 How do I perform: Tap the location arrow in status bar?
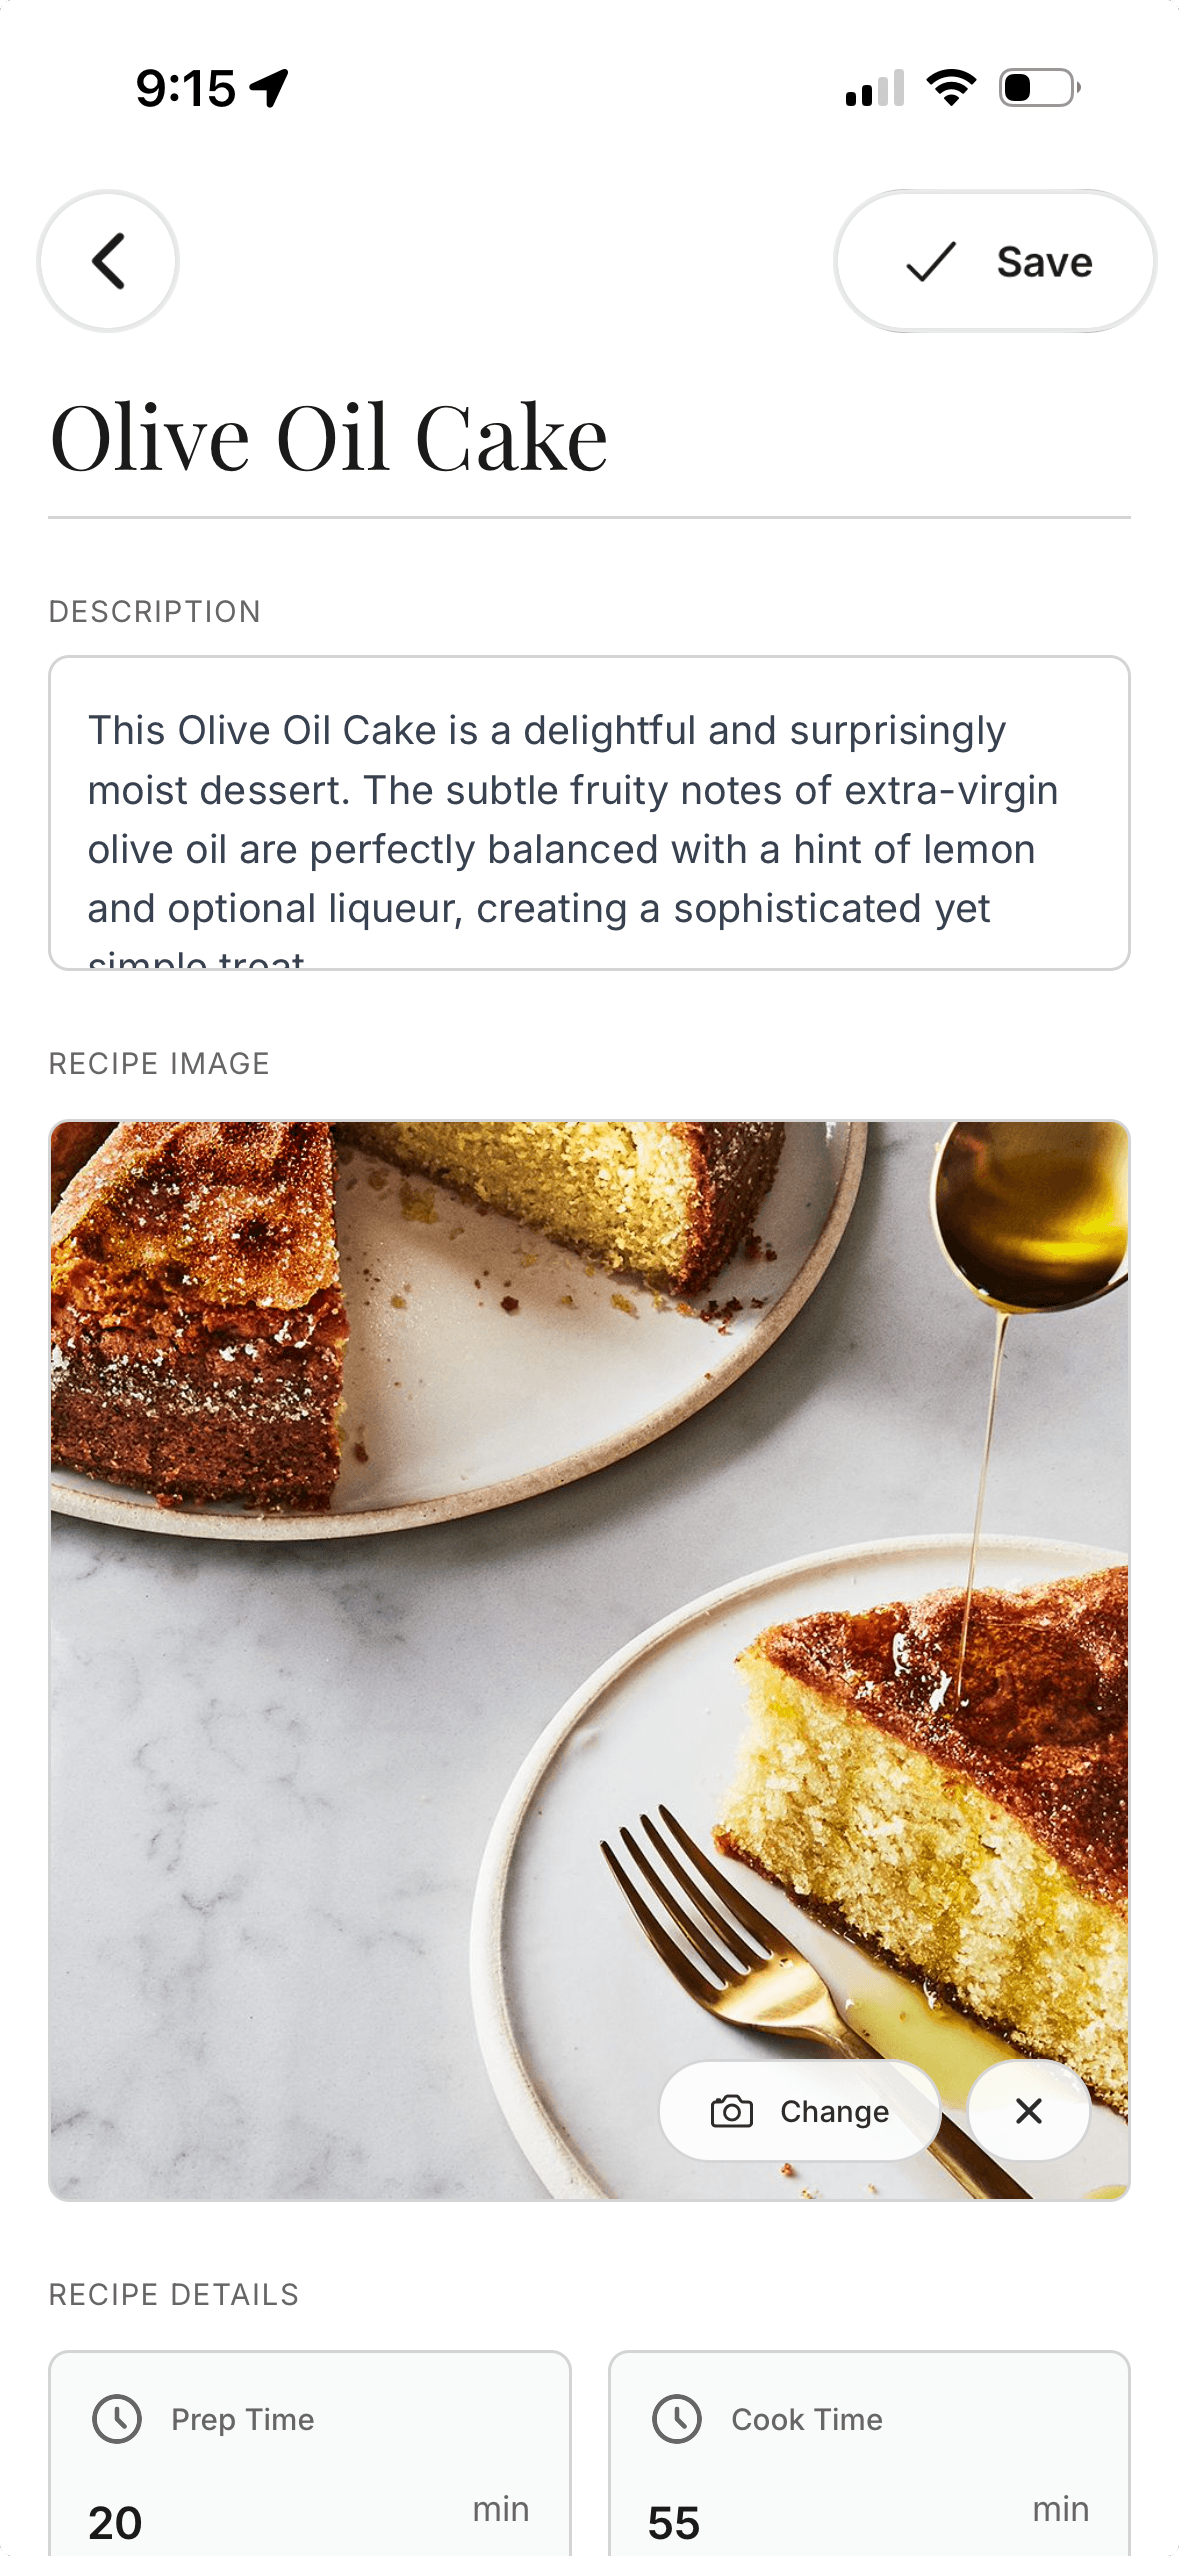(x=270, y=88)
